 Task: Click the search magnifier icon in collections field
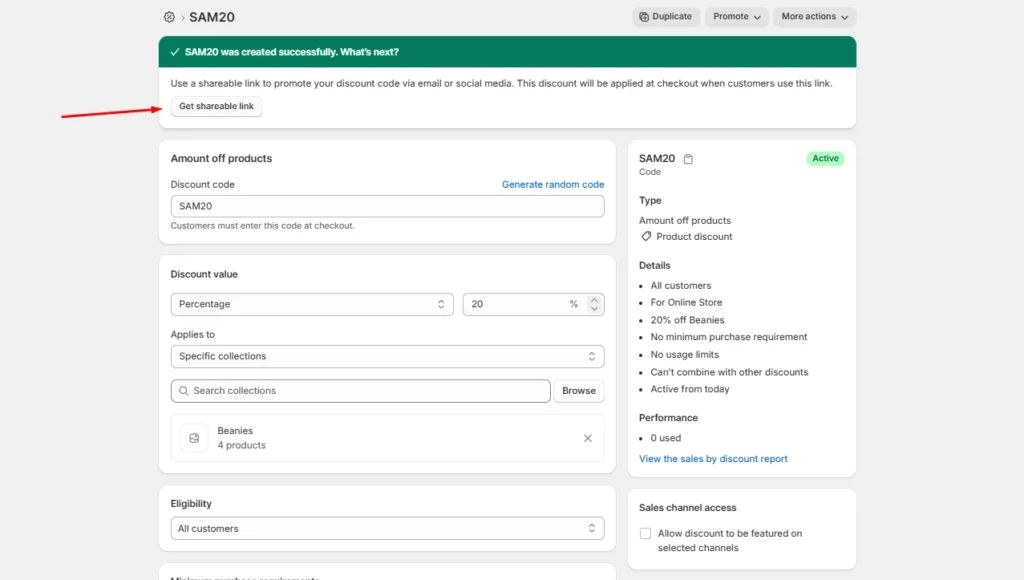[184, 391]
